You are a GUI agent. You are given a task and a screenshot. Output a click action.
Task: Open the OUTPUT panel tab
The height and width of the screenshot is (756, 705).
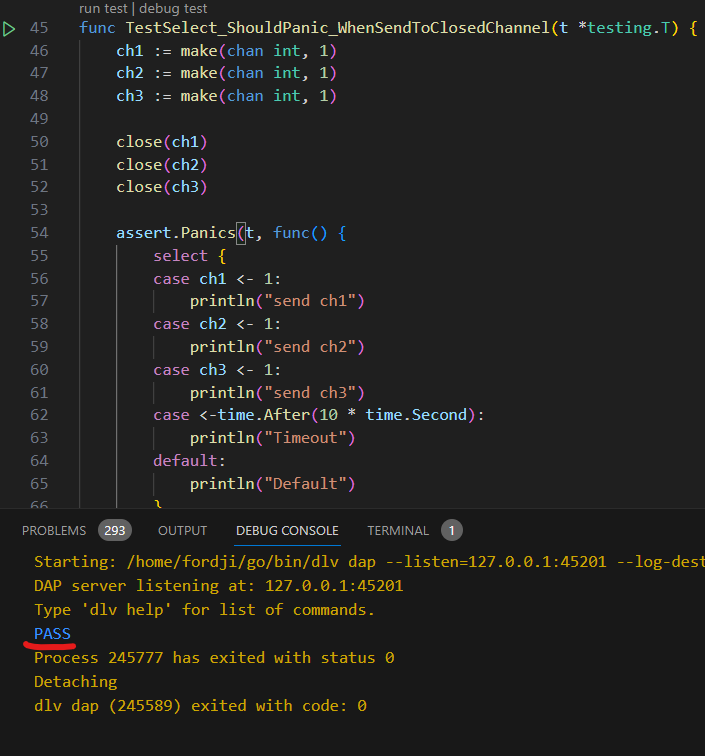click(182, 530)
